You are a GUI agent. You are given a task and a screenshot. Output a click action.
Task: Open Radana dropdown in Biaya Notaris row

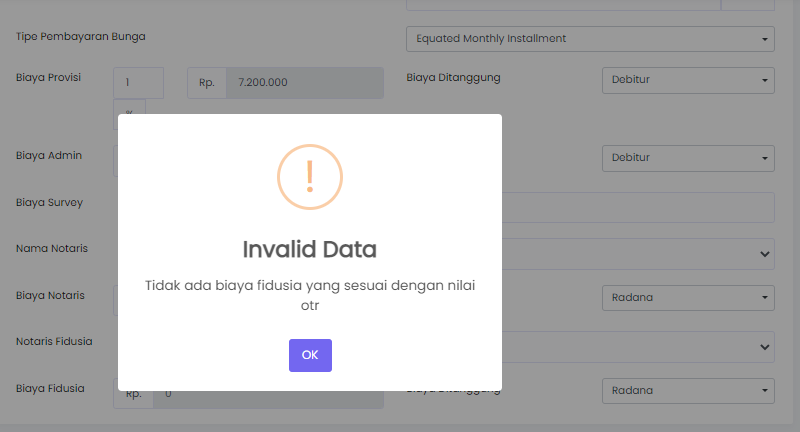[x=688, y=298]
